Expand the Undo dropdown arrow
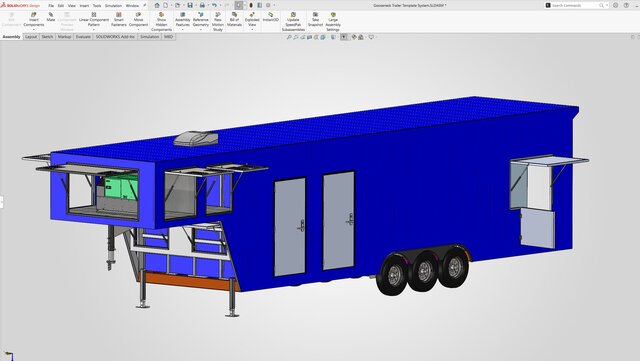The height and width of the screenshot is (361, 640). 219,5
